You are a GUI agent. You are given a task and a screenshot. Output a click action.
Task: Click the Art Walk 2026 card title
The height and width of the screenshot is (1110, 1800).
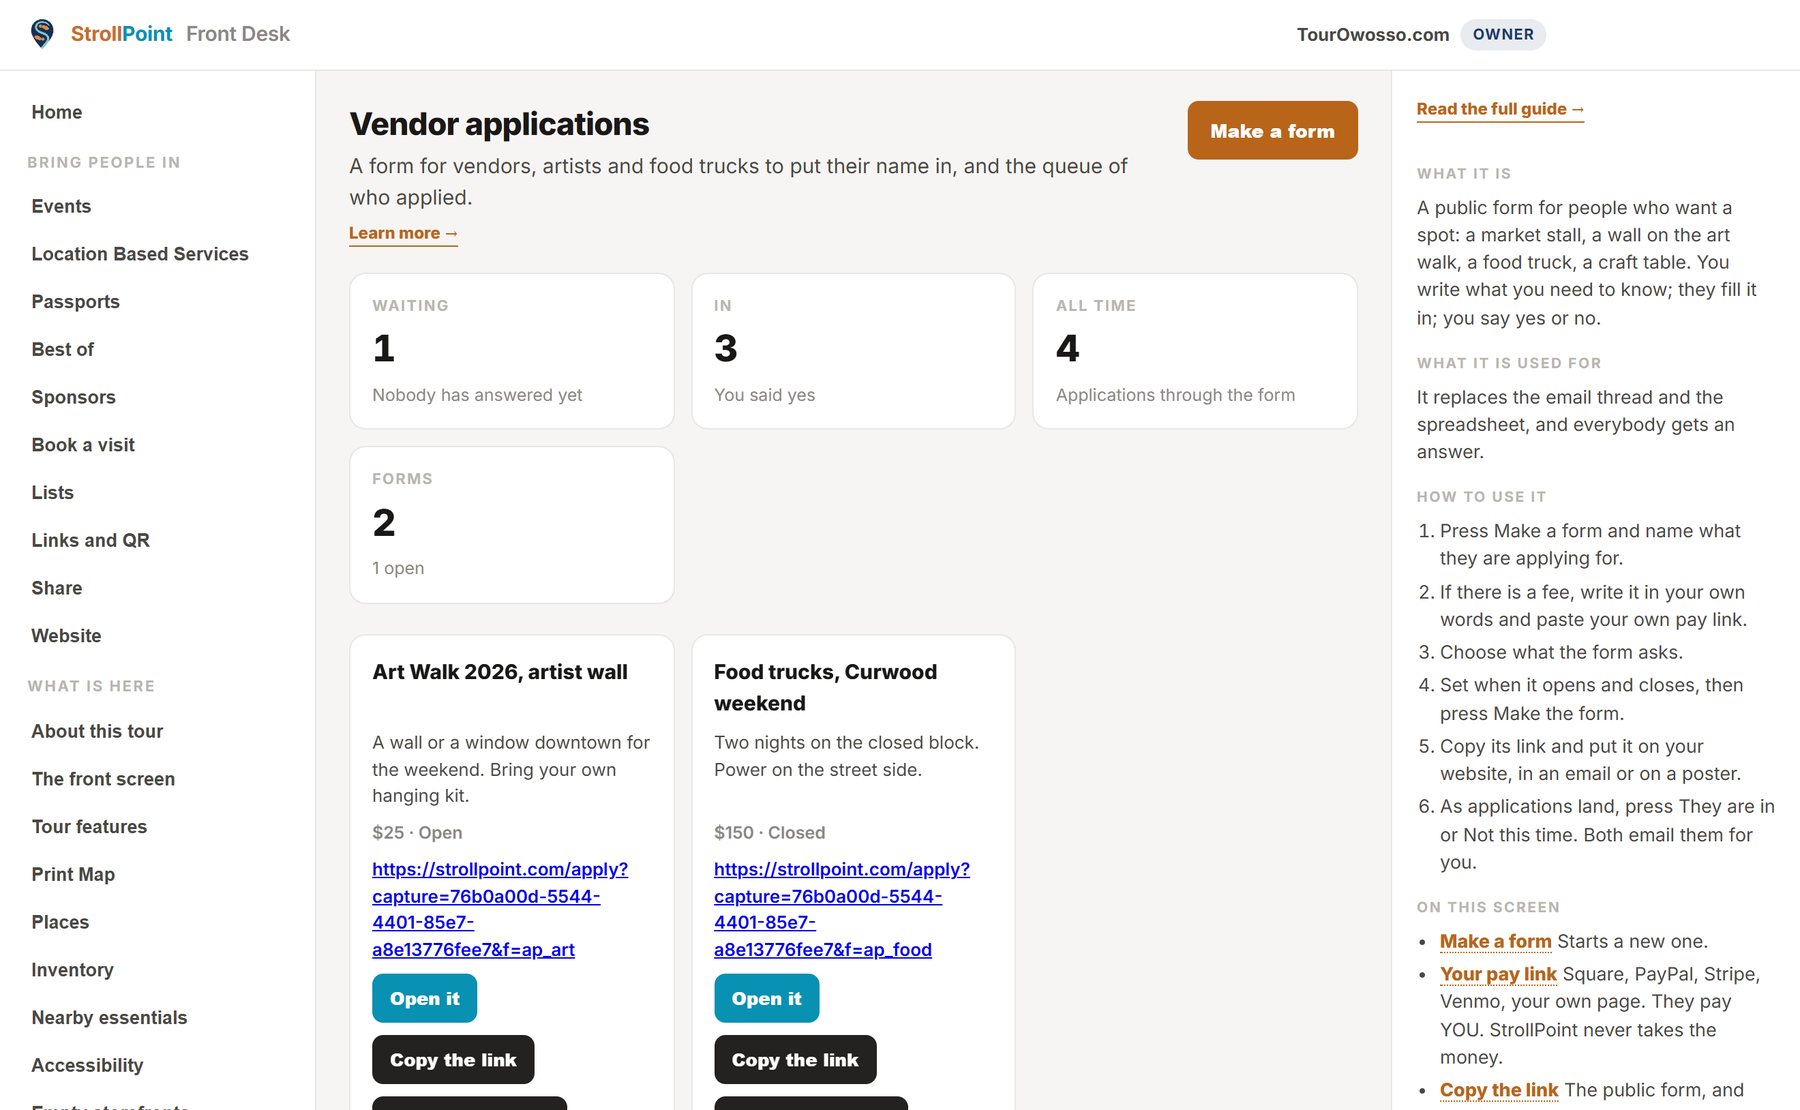pos(500,672)
